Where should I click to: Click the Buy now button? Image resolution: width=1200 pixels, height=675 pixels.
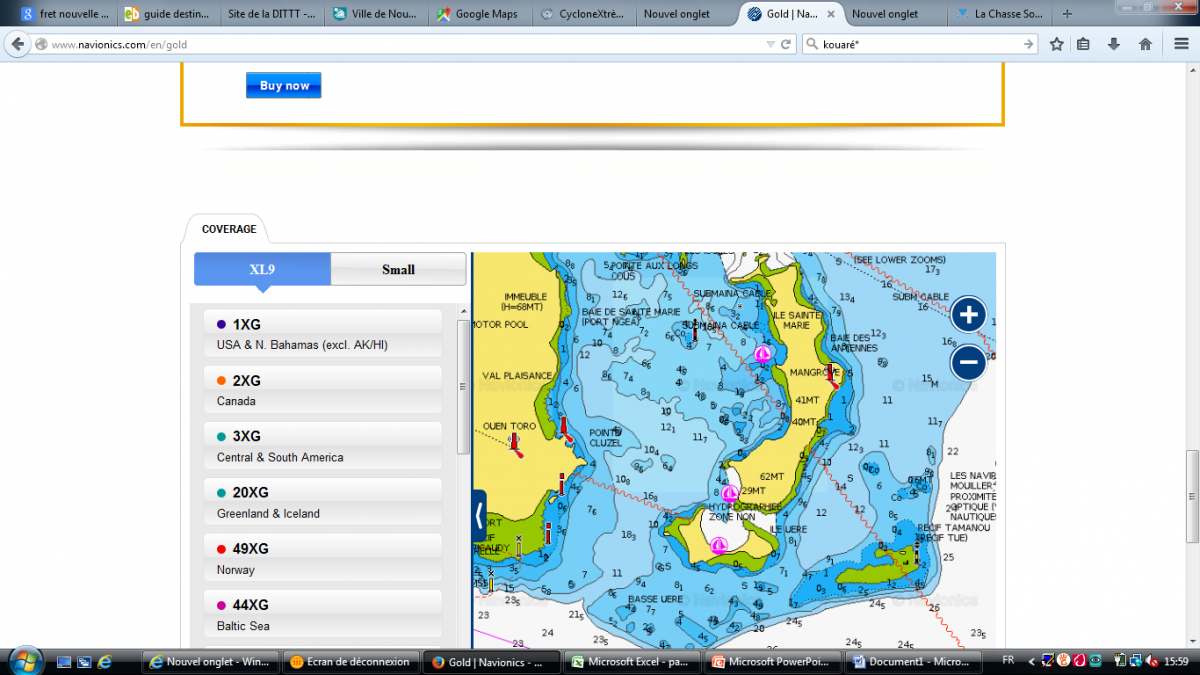[284, 86]
